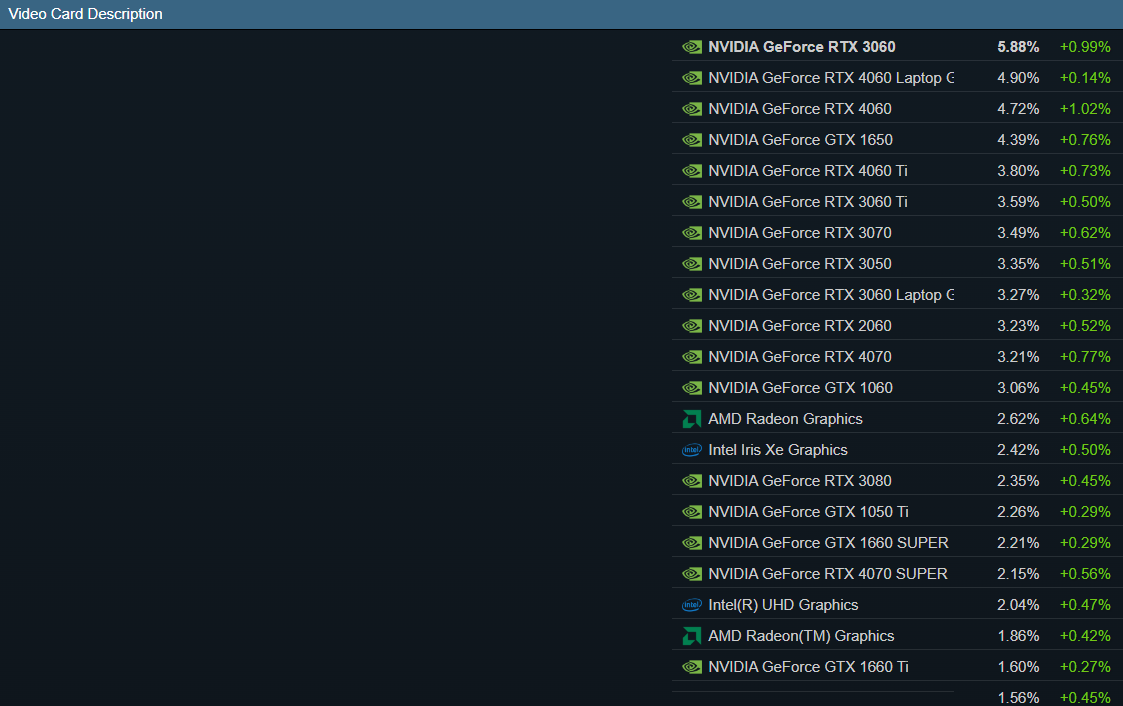Click NVIDIA icon beside RTX 3060
Viewport: 1123px width, 706px height.
pos(692,47)
